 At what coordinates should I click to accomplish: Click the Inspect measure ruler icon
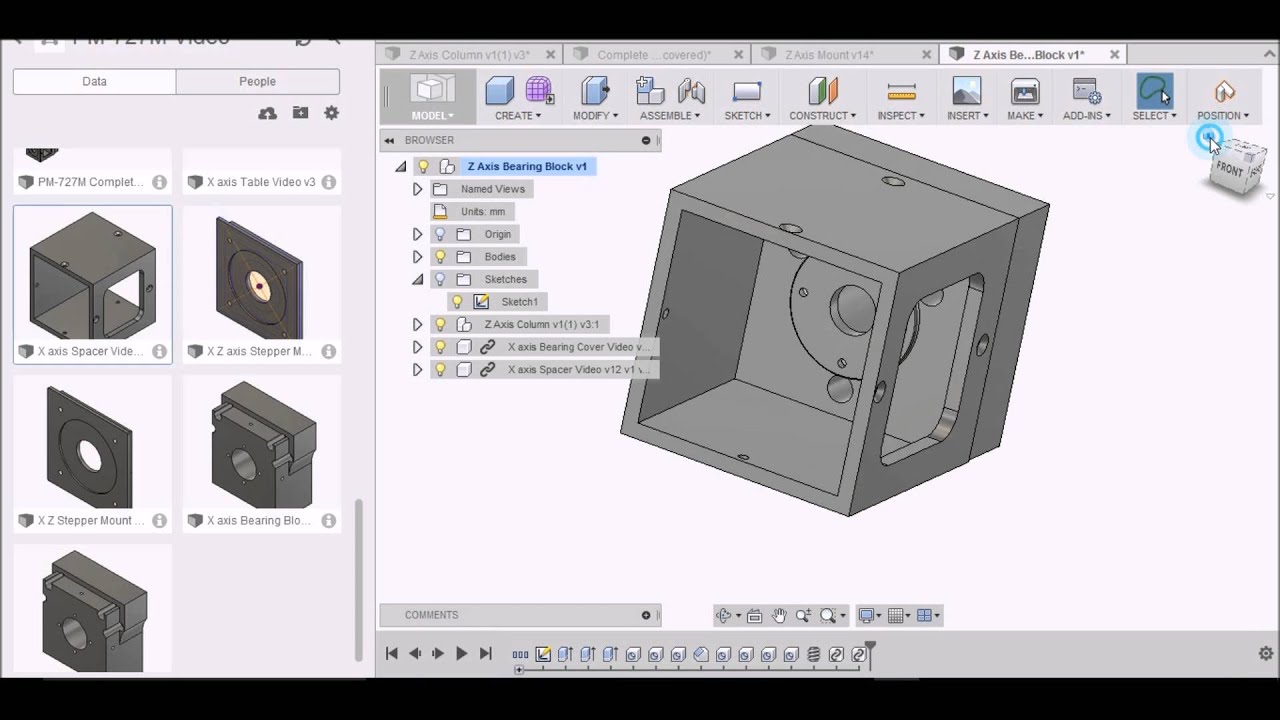coord(901,92)
